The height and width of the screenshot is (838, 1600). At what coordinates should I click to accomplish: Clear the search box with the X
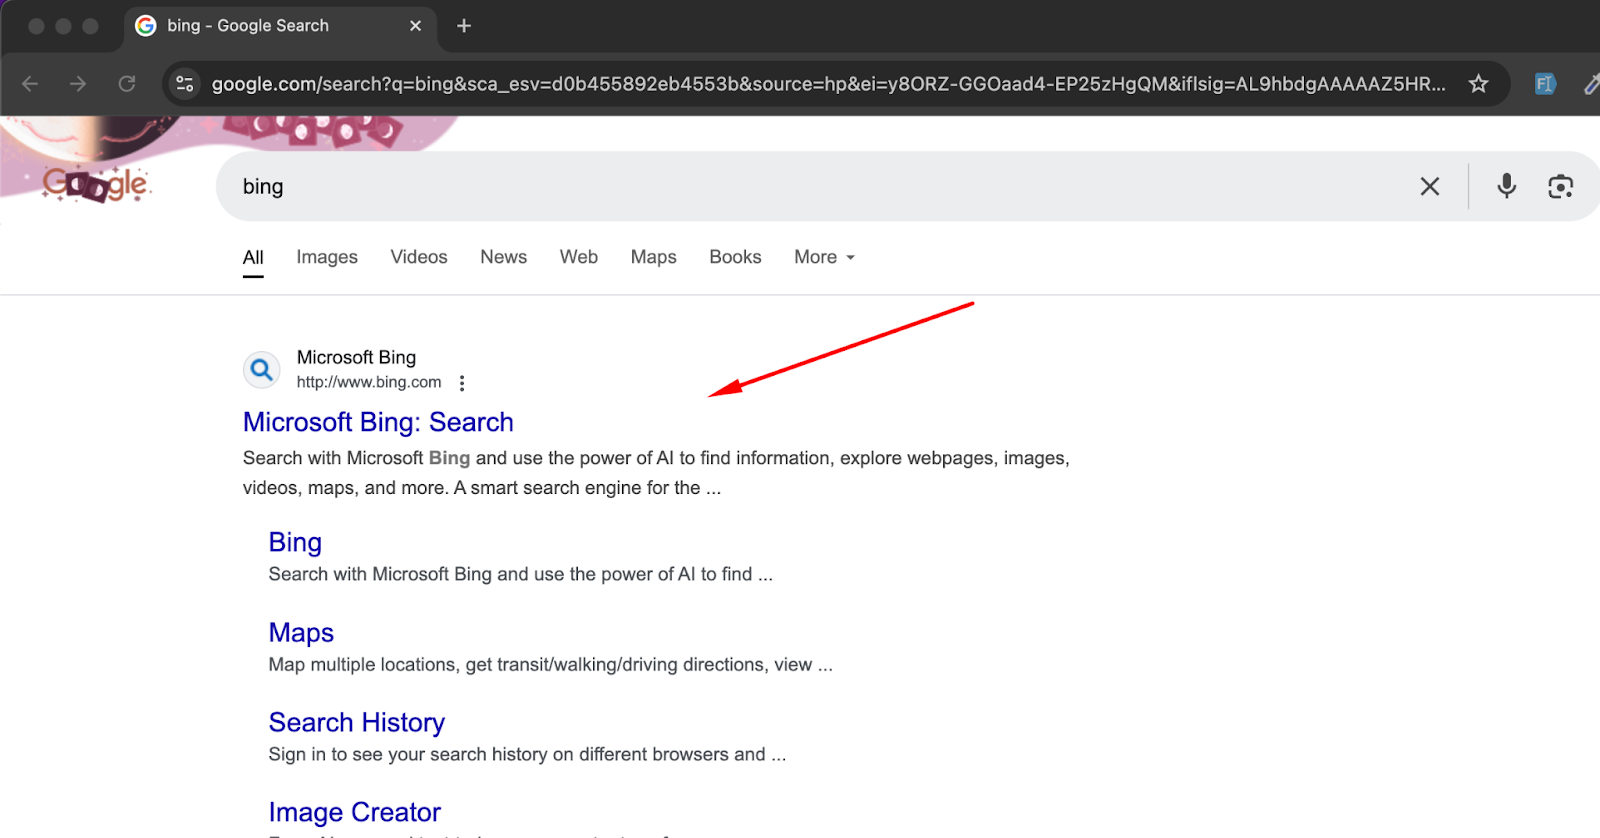pyautogui.click(x=1430, y=186)
